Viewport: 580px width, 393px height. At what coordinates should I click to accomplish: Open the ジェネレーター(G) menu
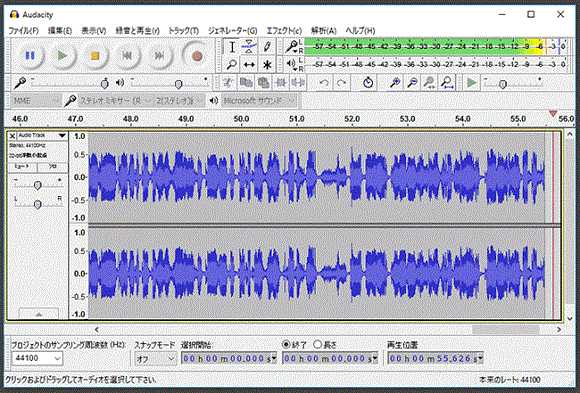232,31
